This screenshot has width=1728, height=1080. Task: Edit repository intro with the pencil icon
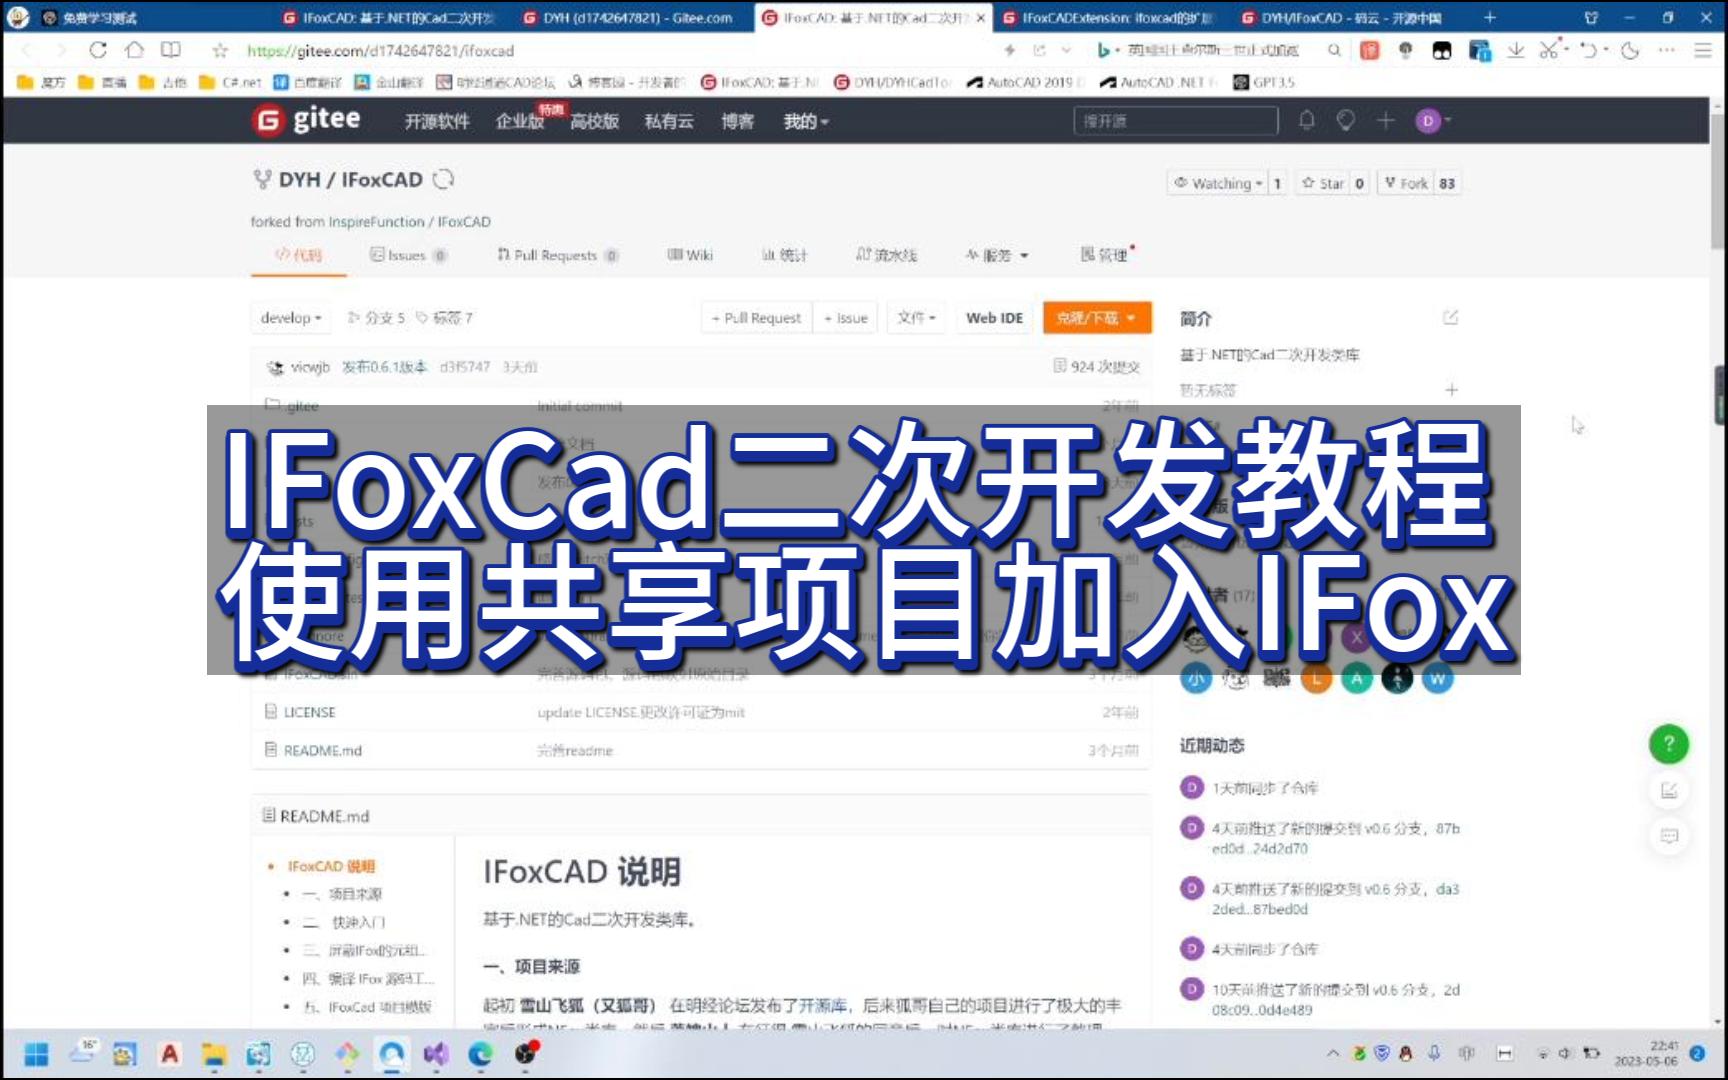(1450, 318)
